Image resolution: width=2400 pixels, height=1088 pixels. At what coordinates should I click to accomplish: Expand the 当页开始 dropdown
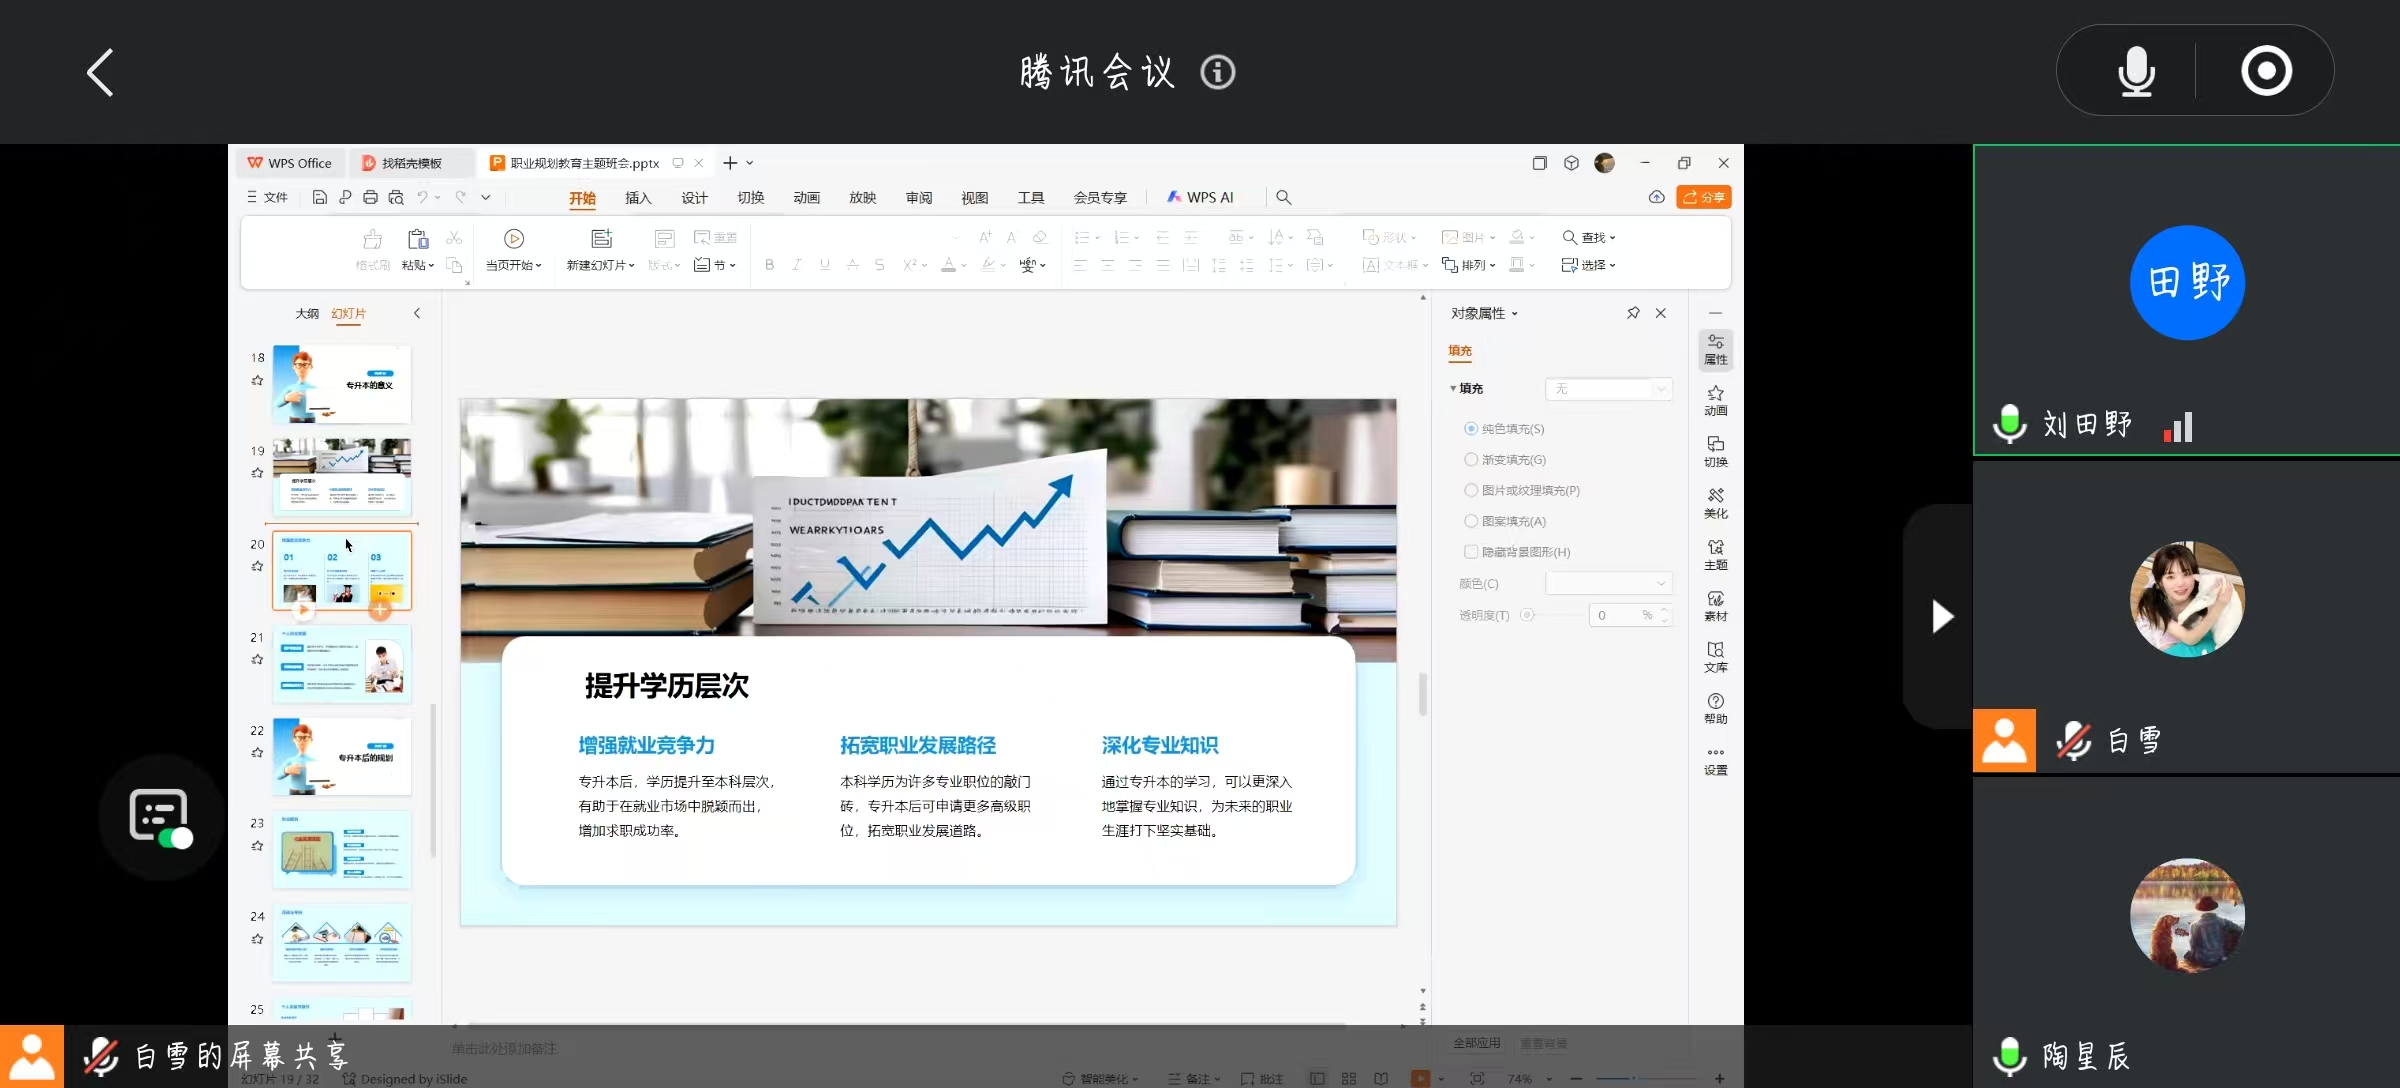click(539, 266)
